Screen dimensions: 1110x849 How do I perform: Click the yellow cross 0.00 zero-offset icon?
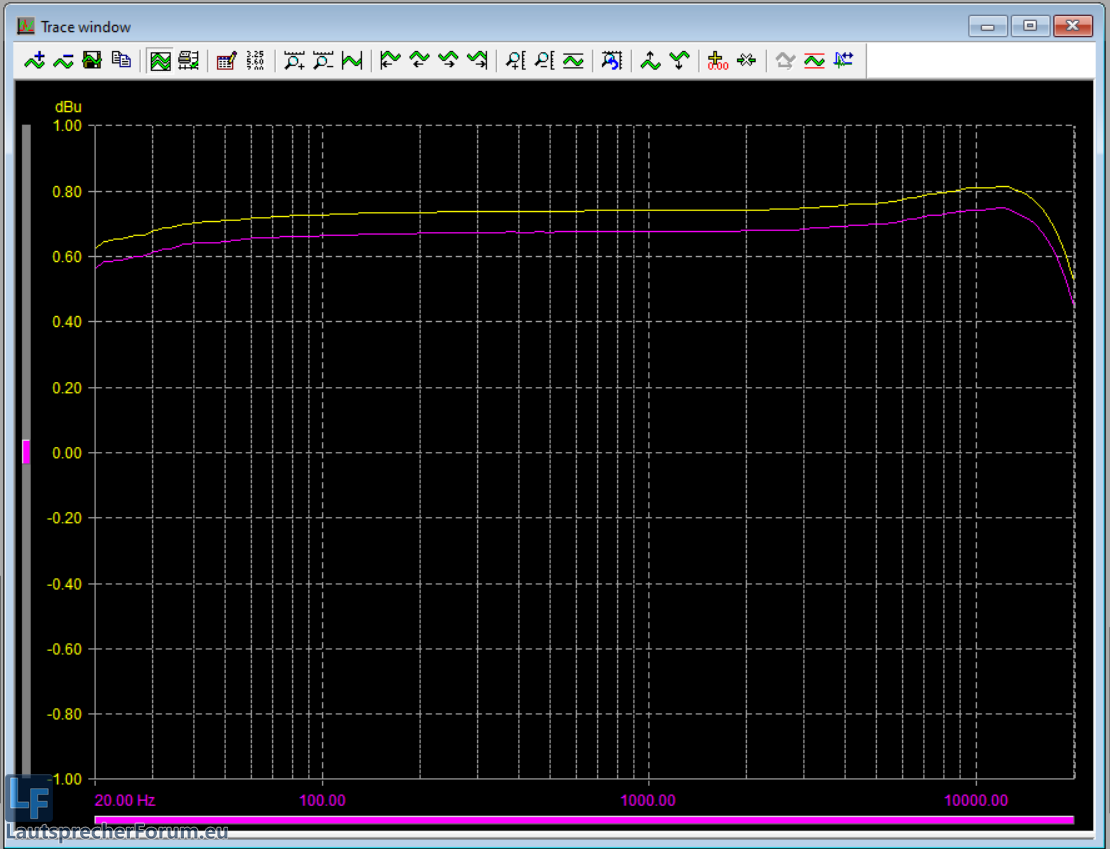click(717, 61)
